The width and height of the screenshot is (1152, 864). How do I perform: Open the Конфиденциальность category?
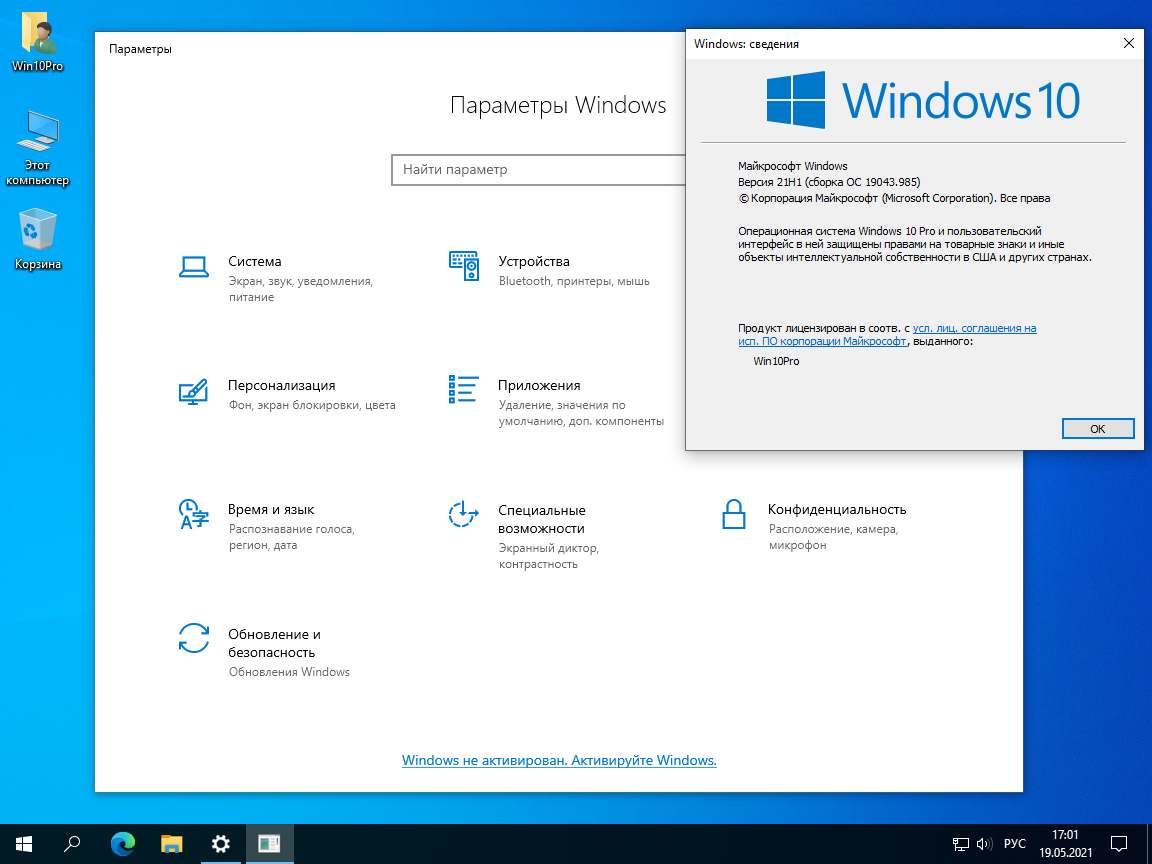(x=814, y=526)
